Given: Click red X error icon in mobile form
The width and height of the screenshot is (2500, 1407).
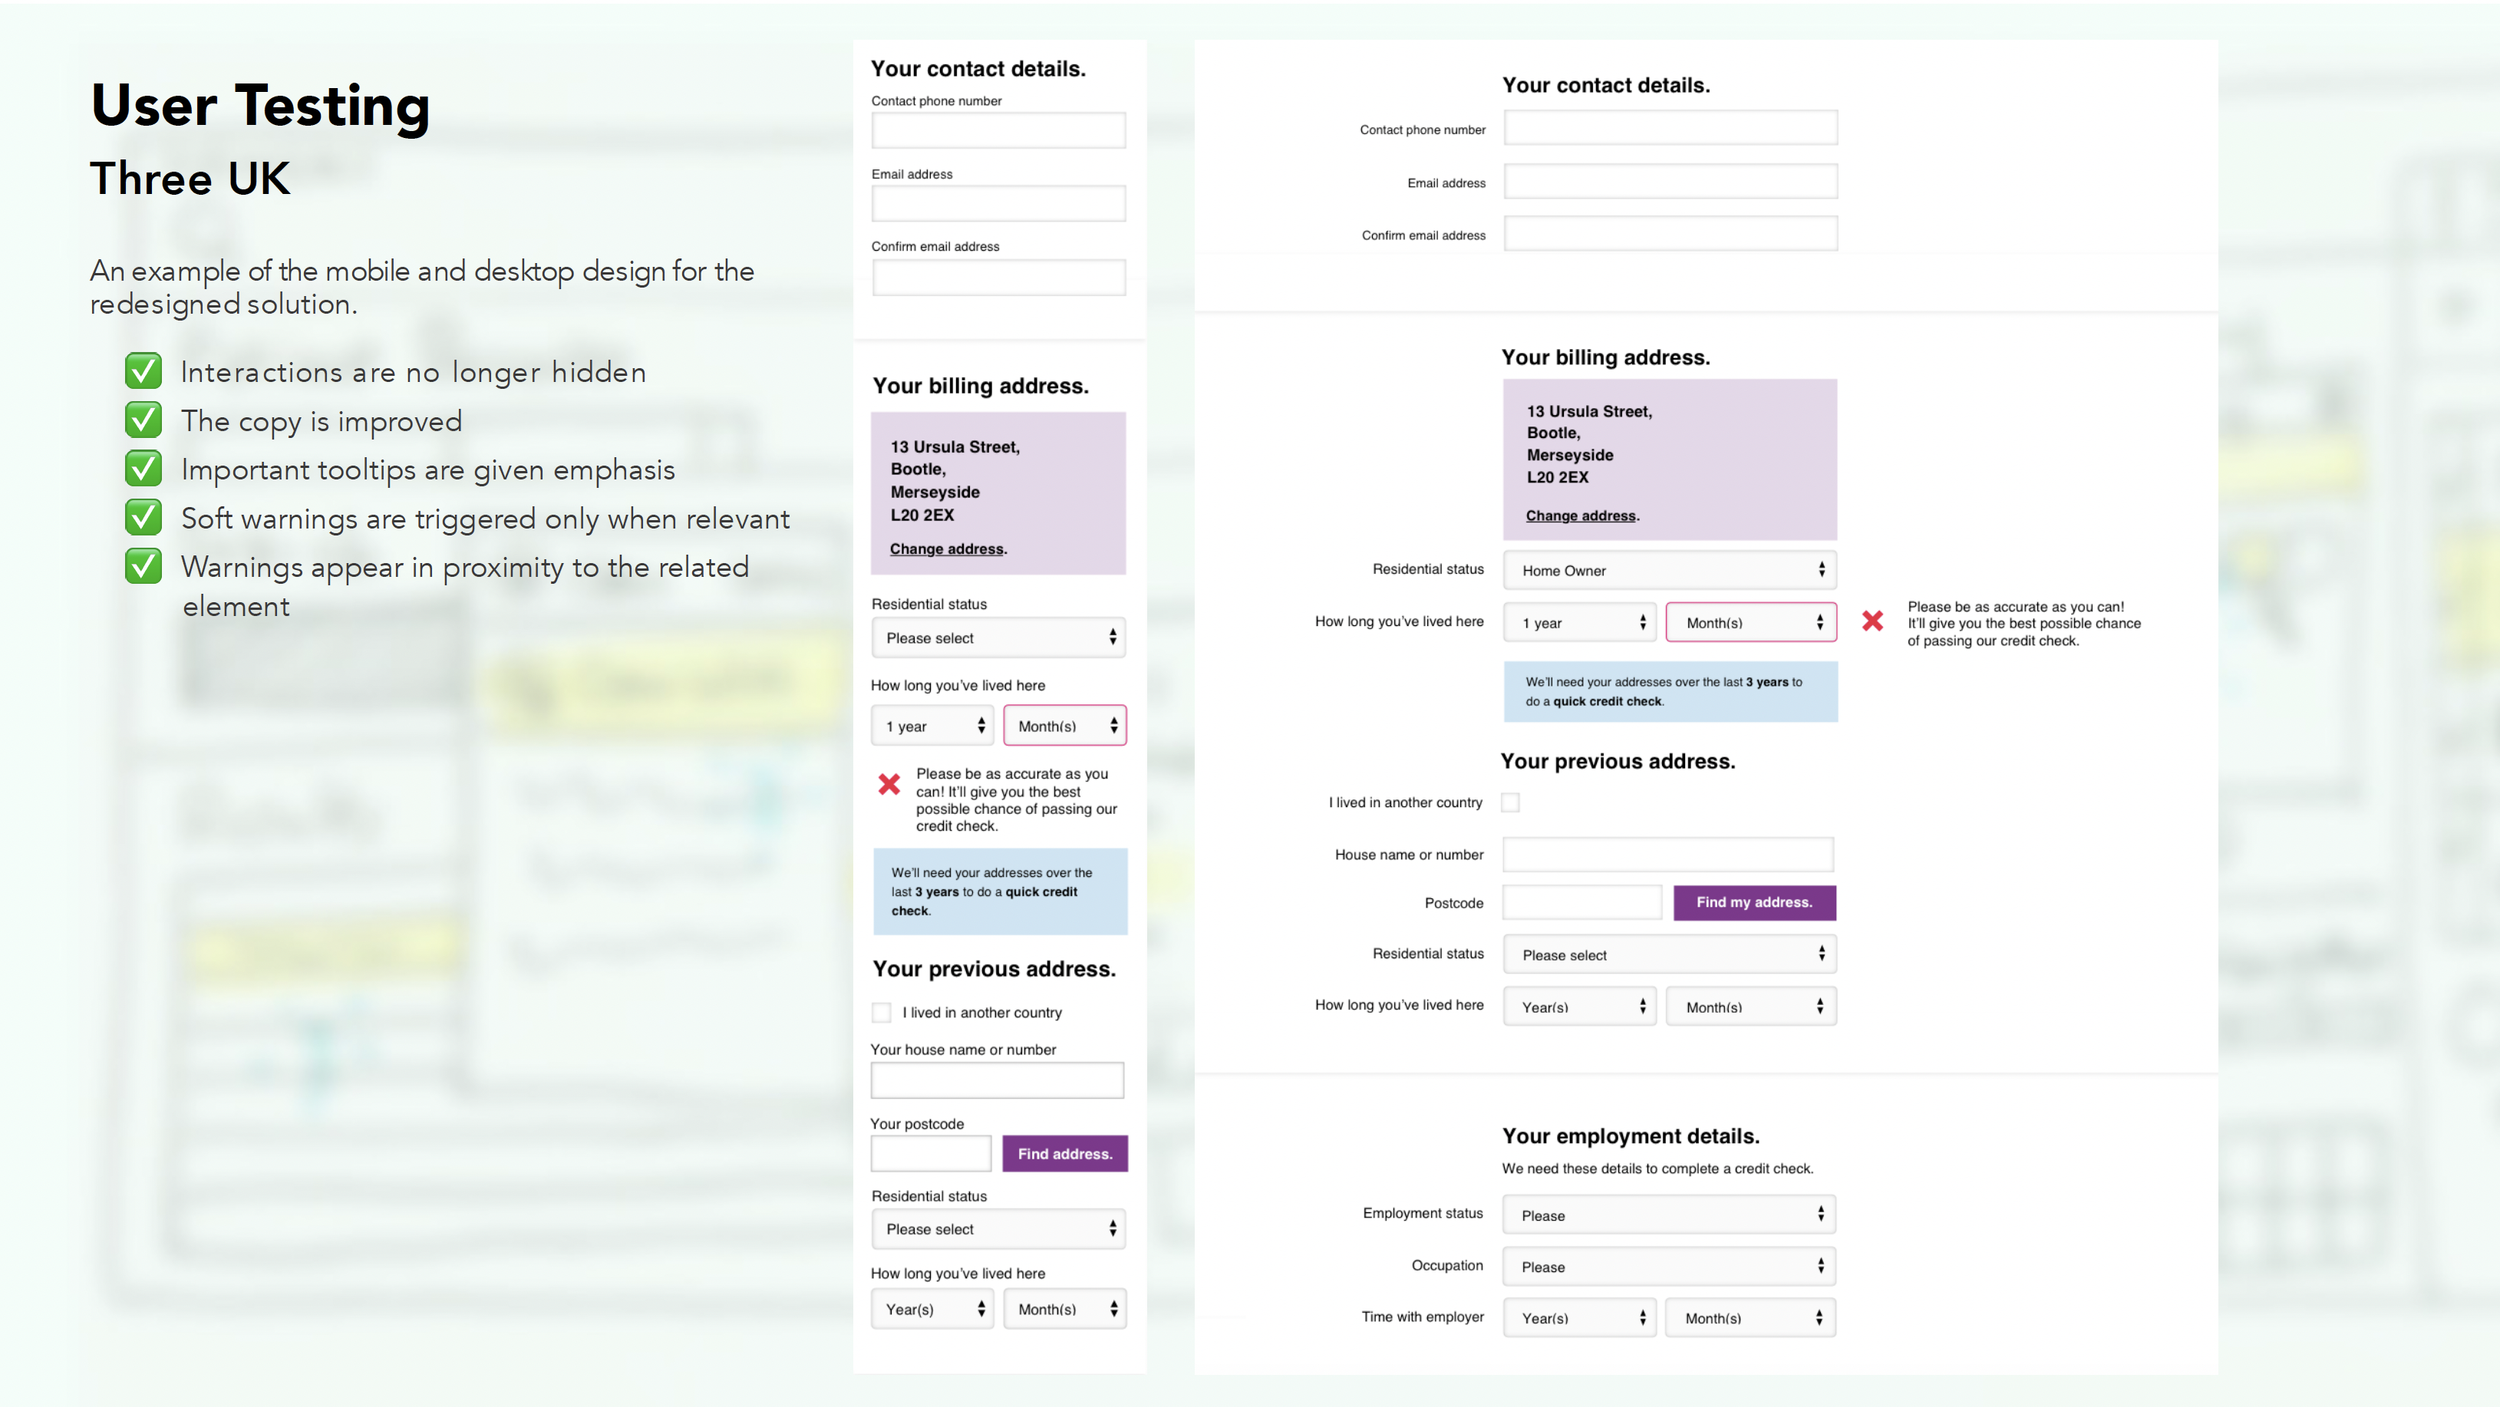Looking at the screenshot, I should point(889,784).
